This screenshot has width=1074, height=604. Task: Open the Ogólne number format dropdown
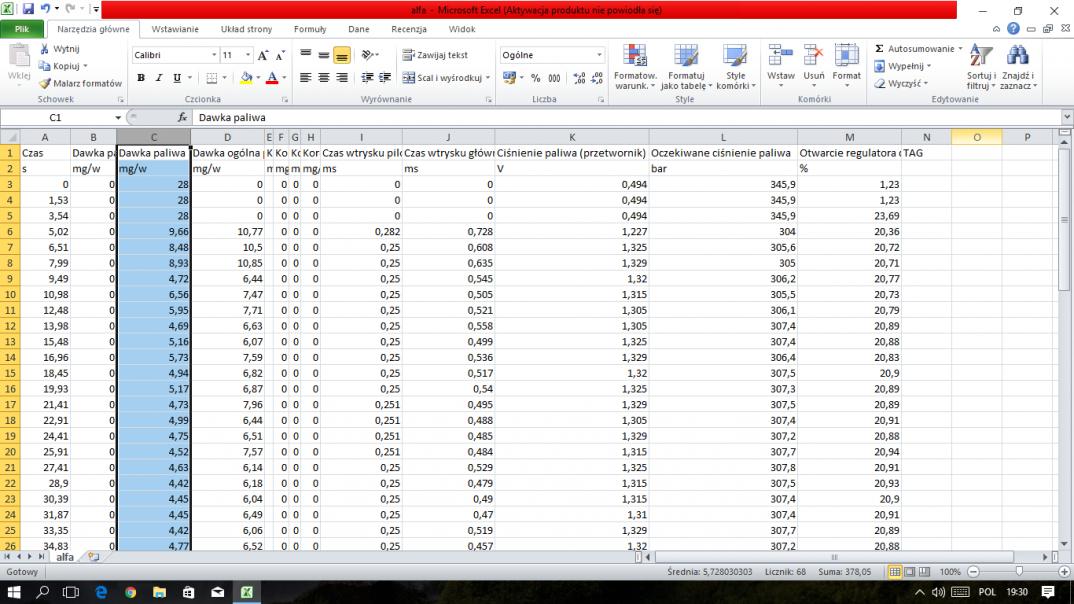pyautogui.click(x=599, y=55)
